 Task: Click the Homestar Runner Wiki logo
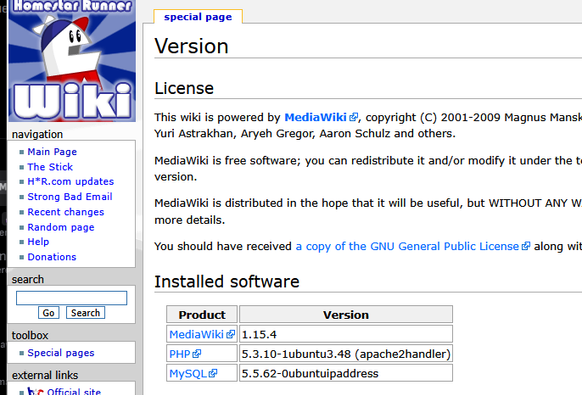point(72,61)
